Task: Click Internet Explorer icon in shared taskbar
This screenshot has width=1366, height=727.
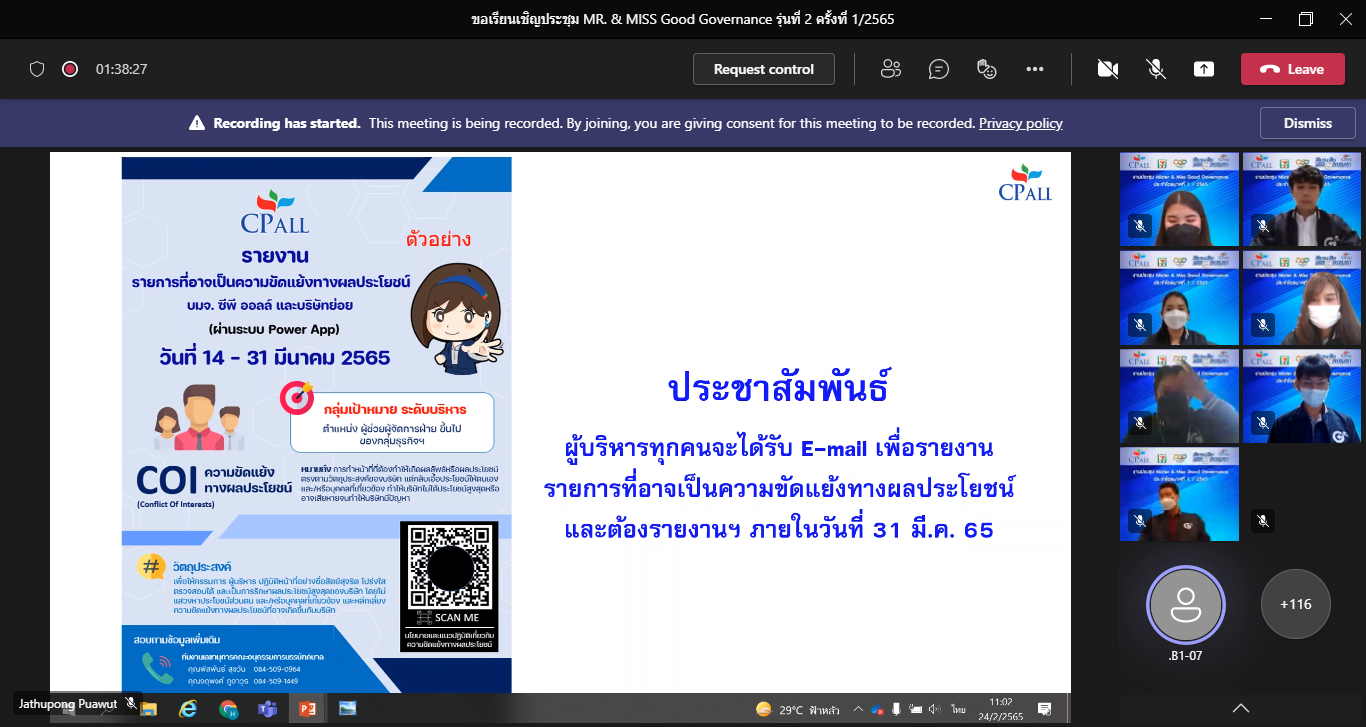Action: (187, 709)
